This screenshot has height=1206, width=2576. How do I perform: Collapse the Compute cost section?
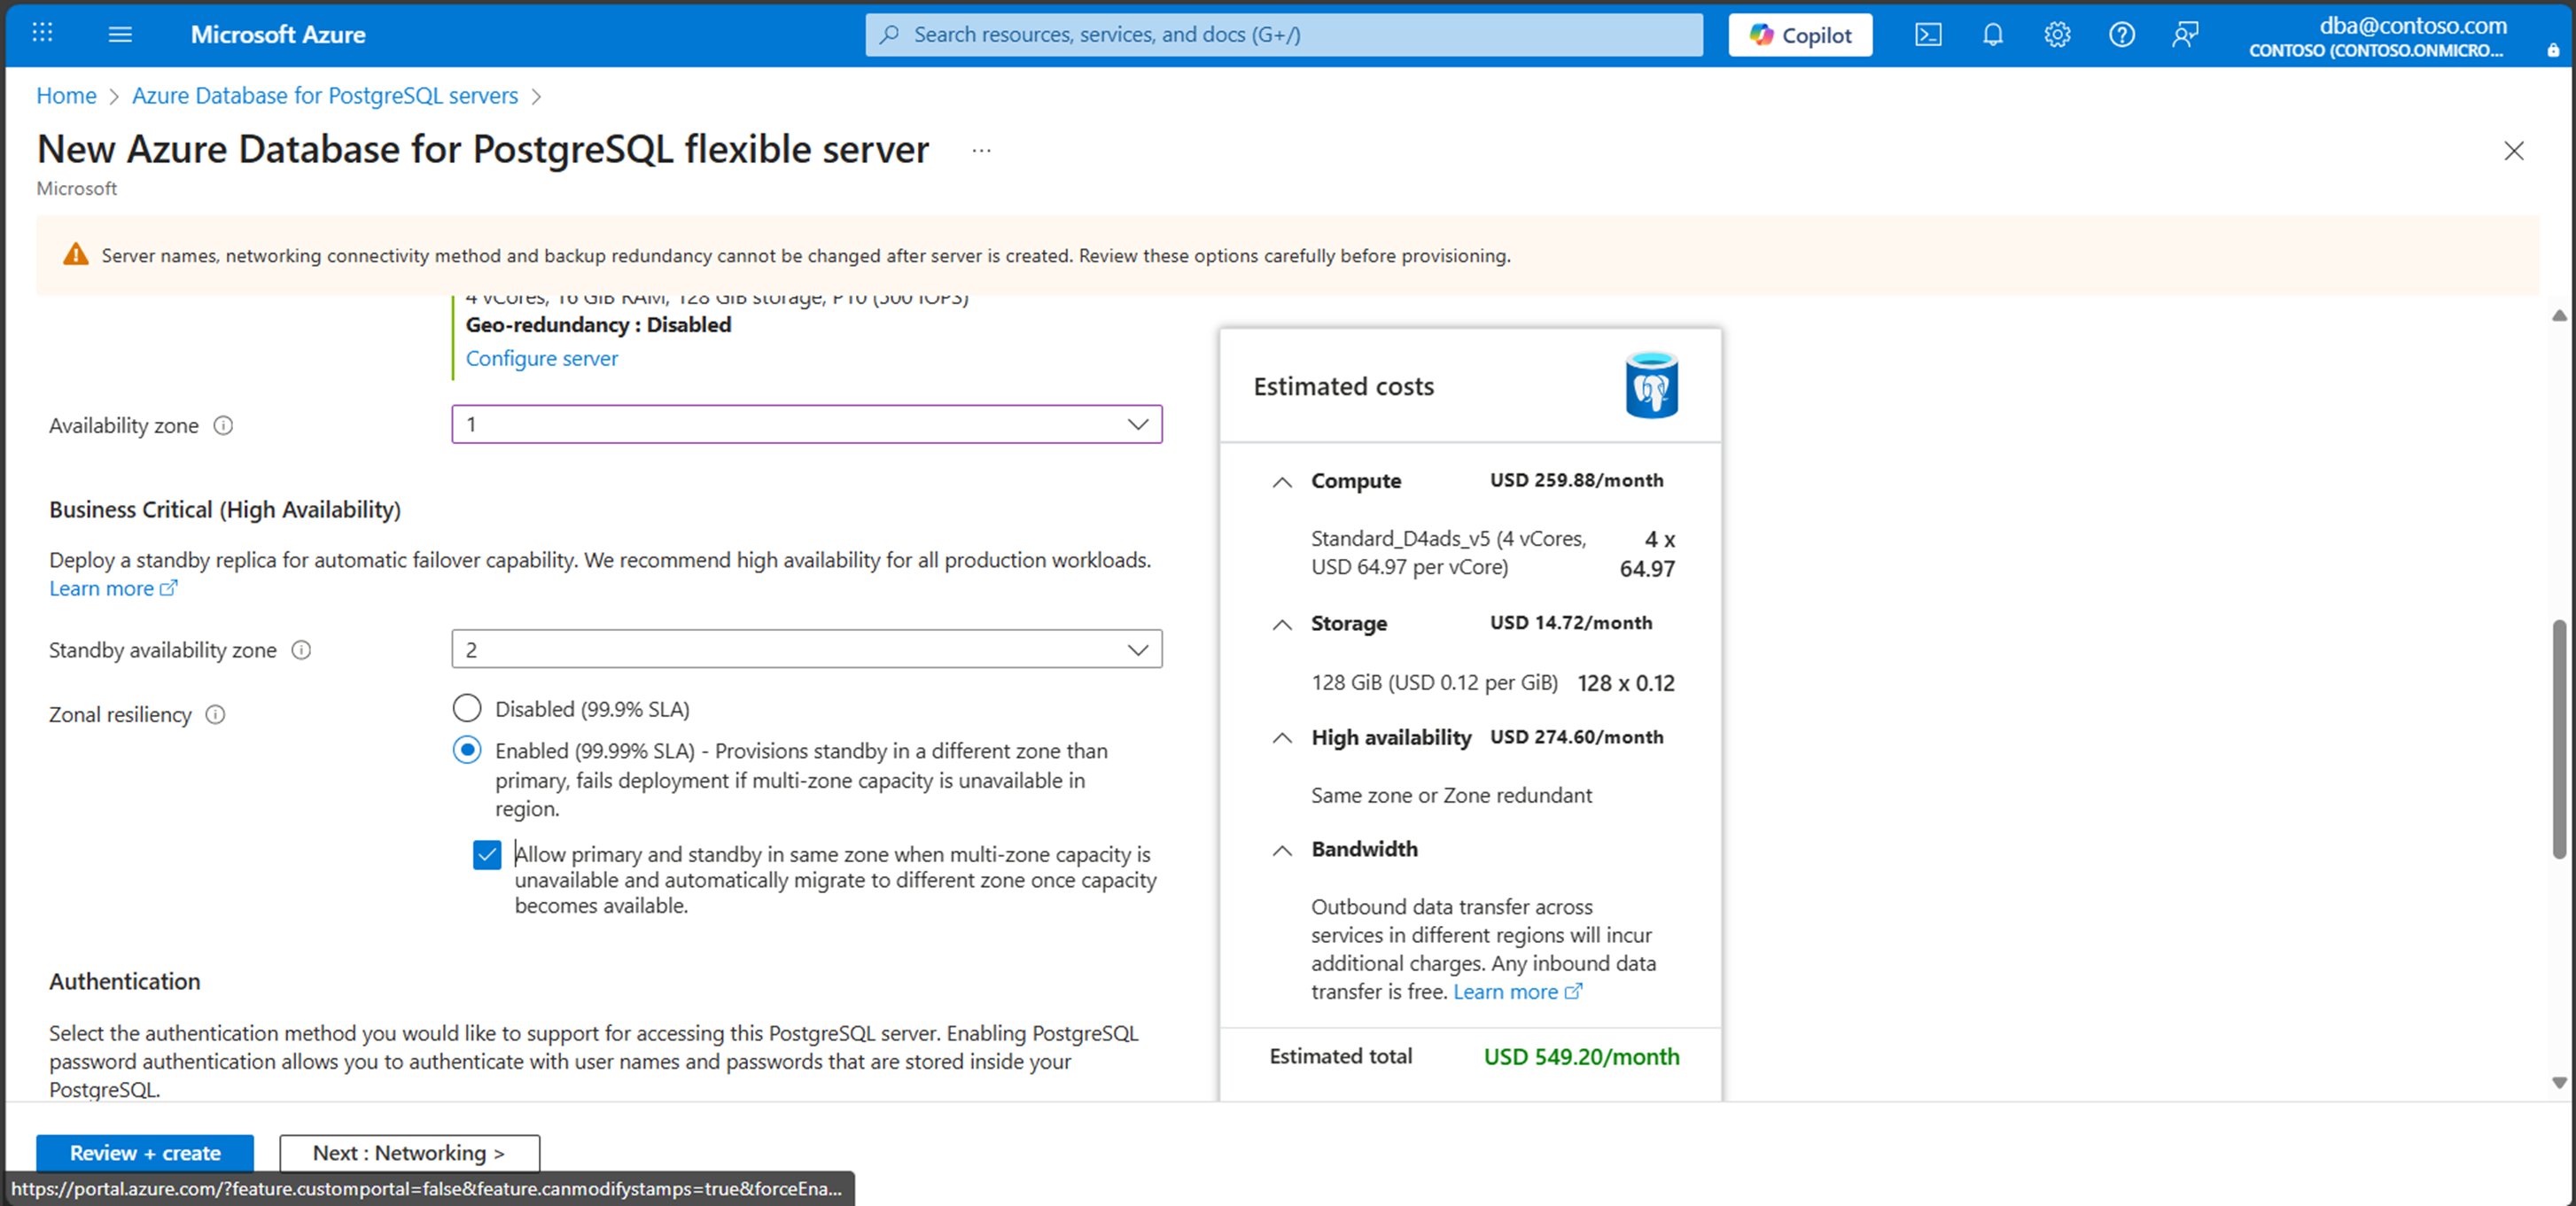pyautogui.click(x=1281, y=482)
